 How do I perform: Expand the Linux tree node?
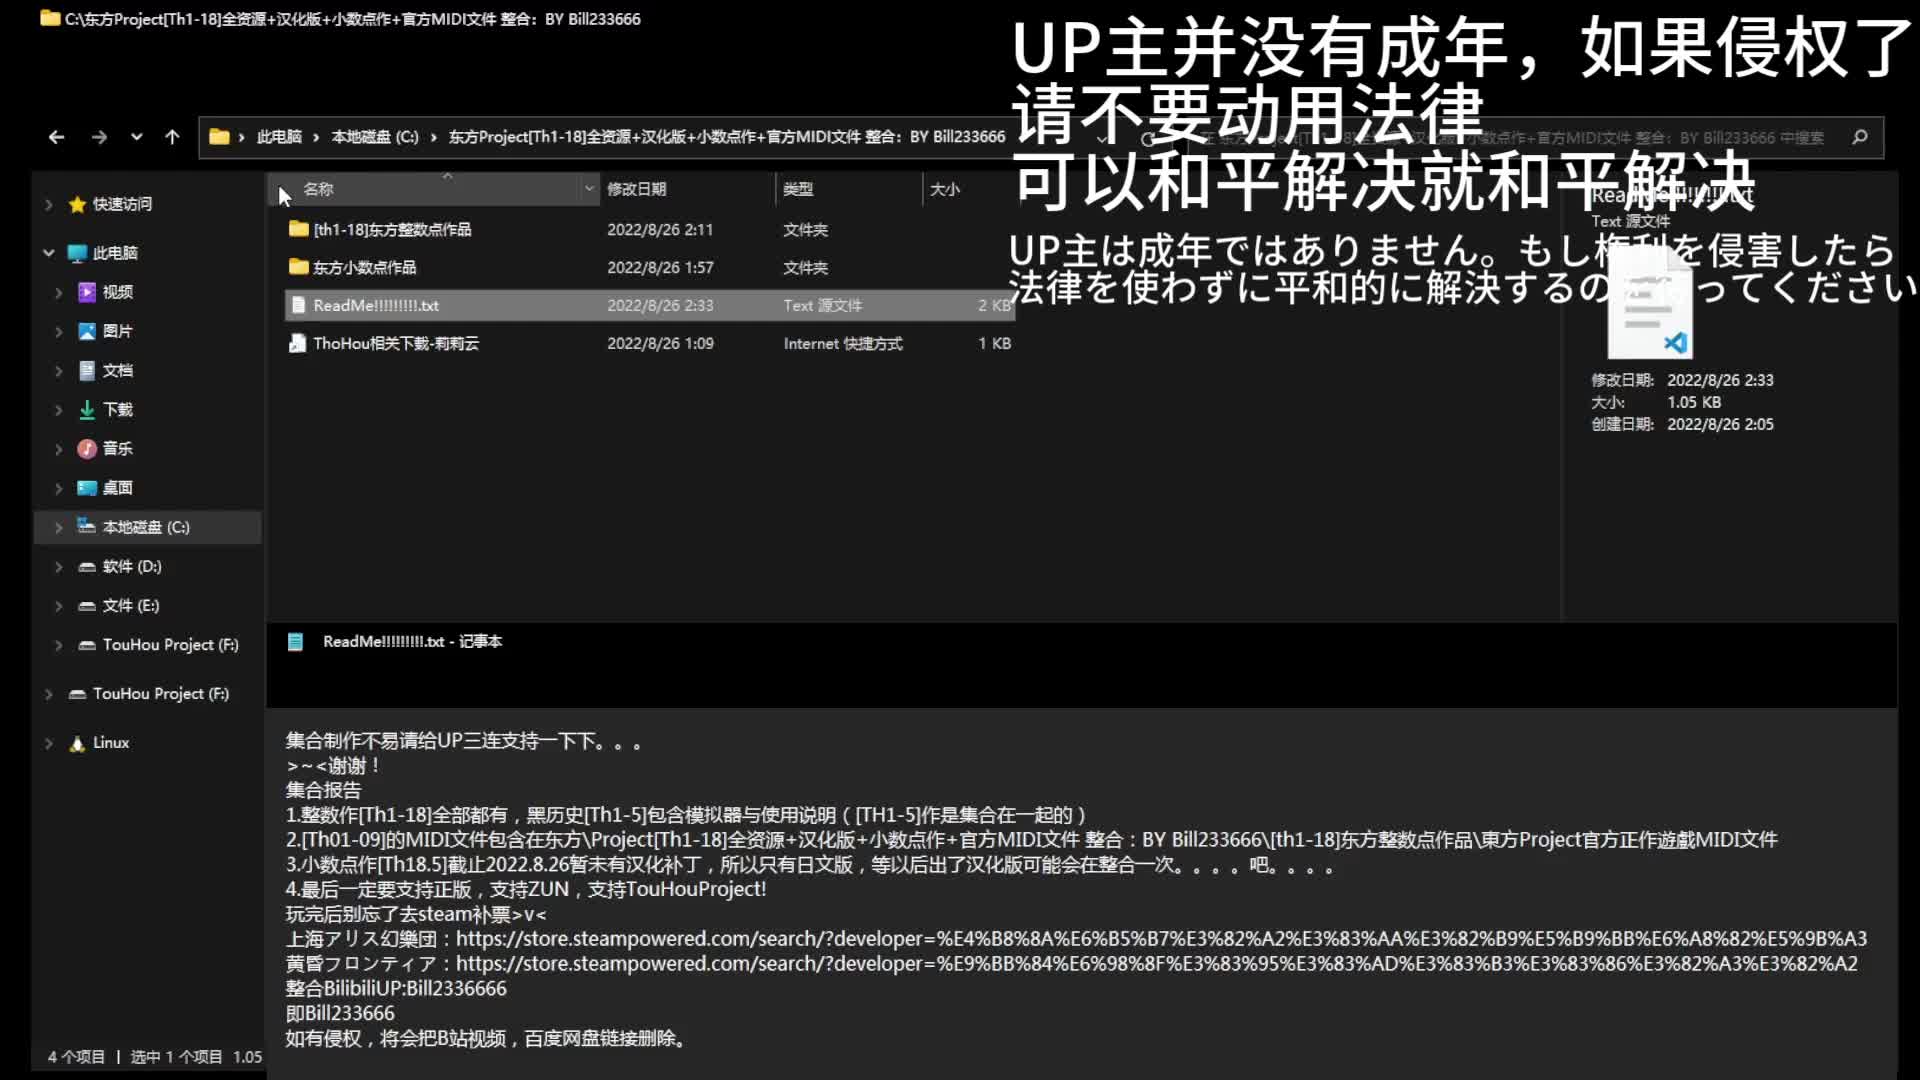tap(49, 743)
